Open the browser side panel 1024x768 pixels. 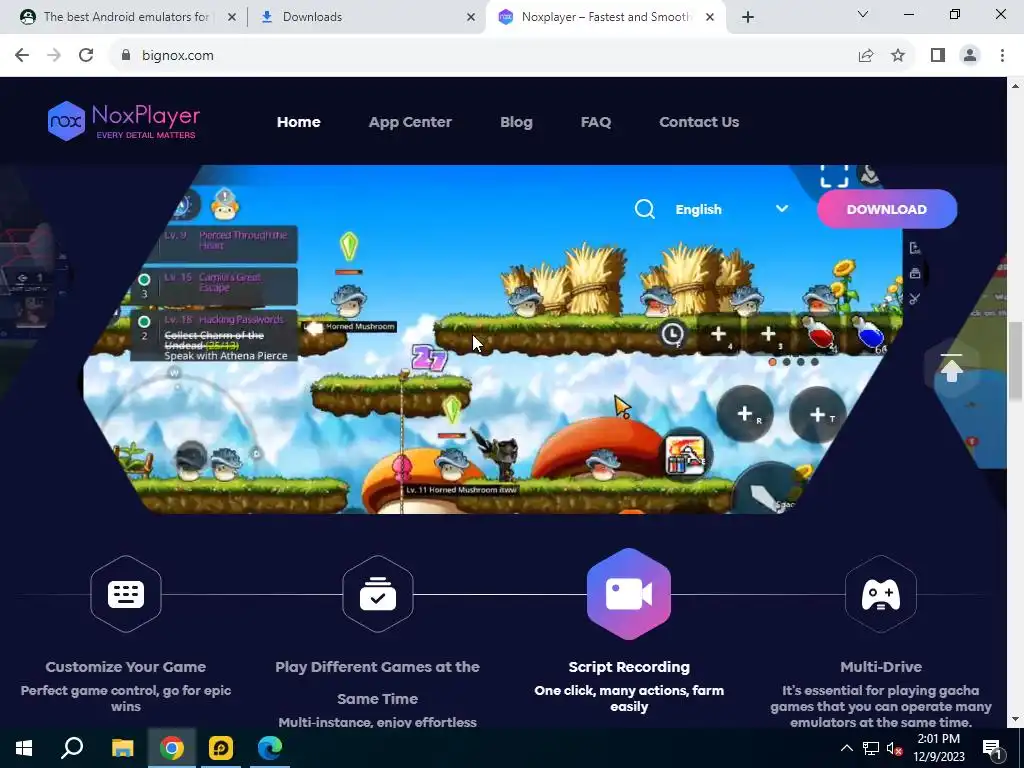(x=938, y=56)
